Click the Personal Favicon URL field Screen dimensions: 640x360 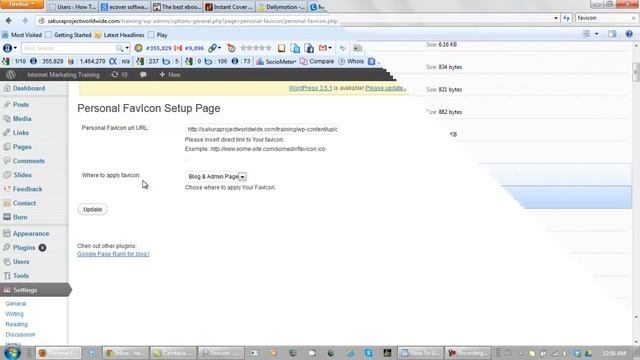[x=262, y=129]
